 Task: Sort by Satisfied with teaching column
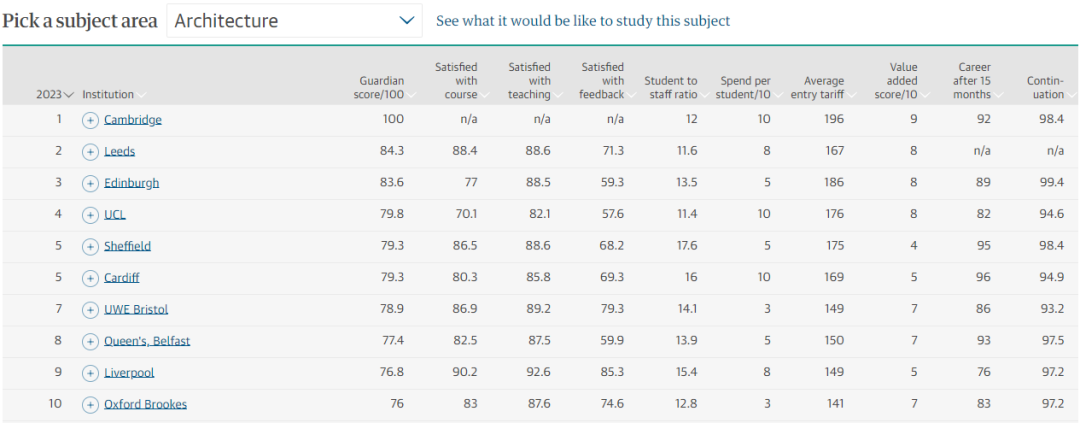[x=530, y=81]
